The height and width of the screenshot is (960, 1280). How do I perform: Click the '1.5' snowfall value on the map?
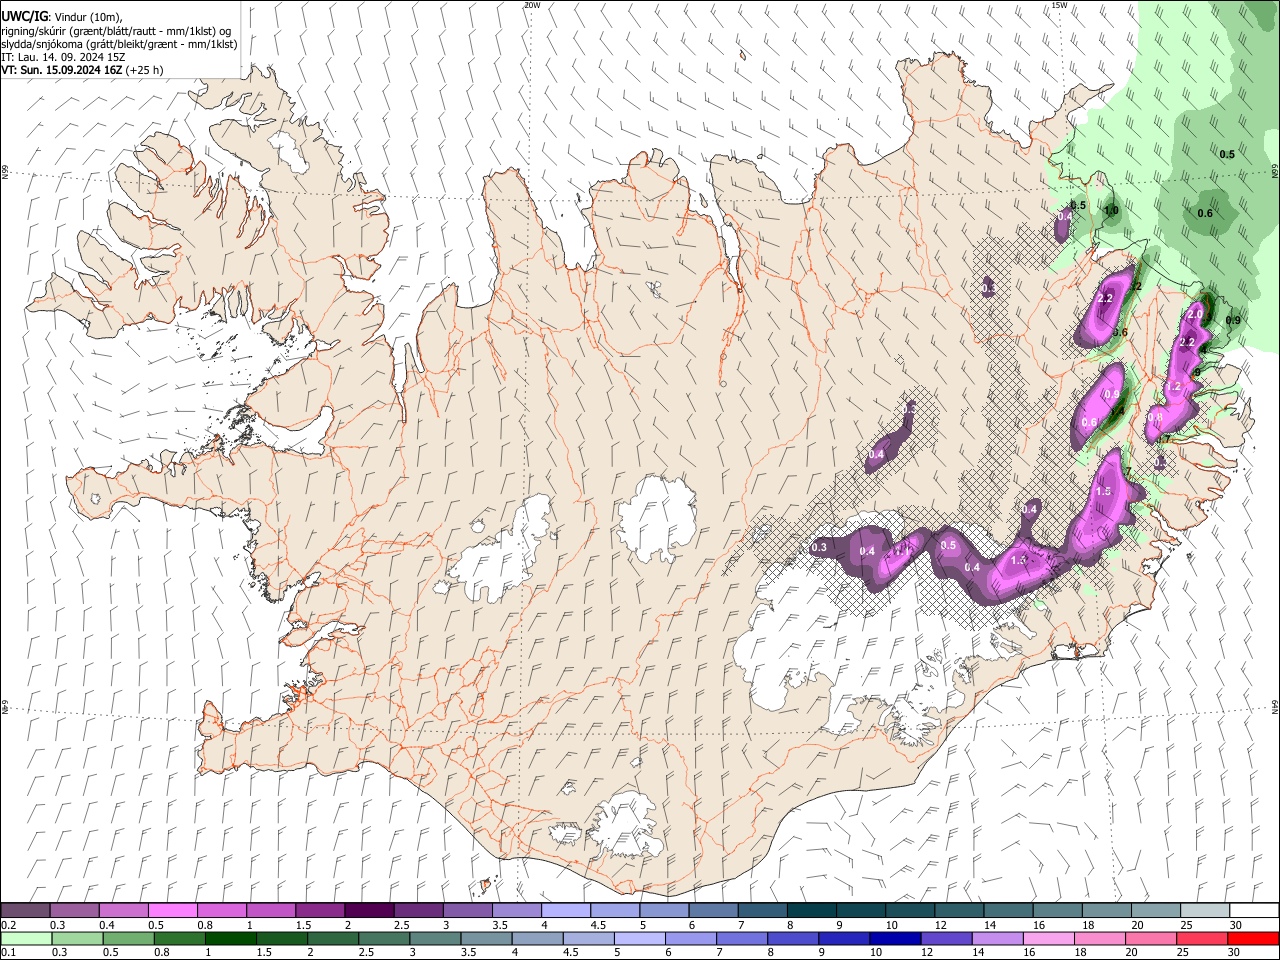tap(1104, 492)
